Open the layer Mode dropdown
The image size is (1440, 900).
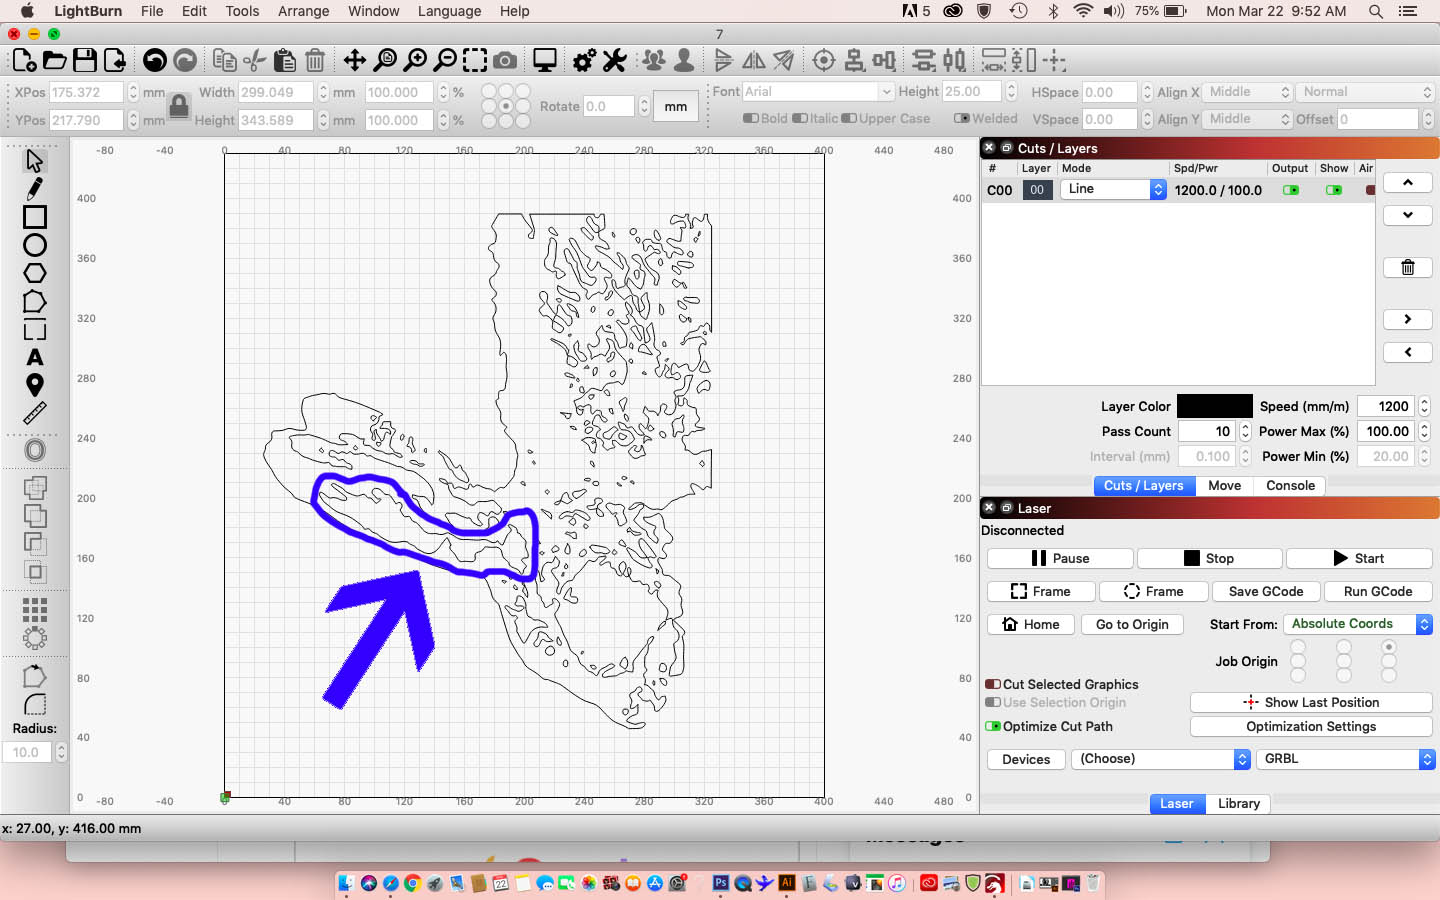click(1112, 189)
